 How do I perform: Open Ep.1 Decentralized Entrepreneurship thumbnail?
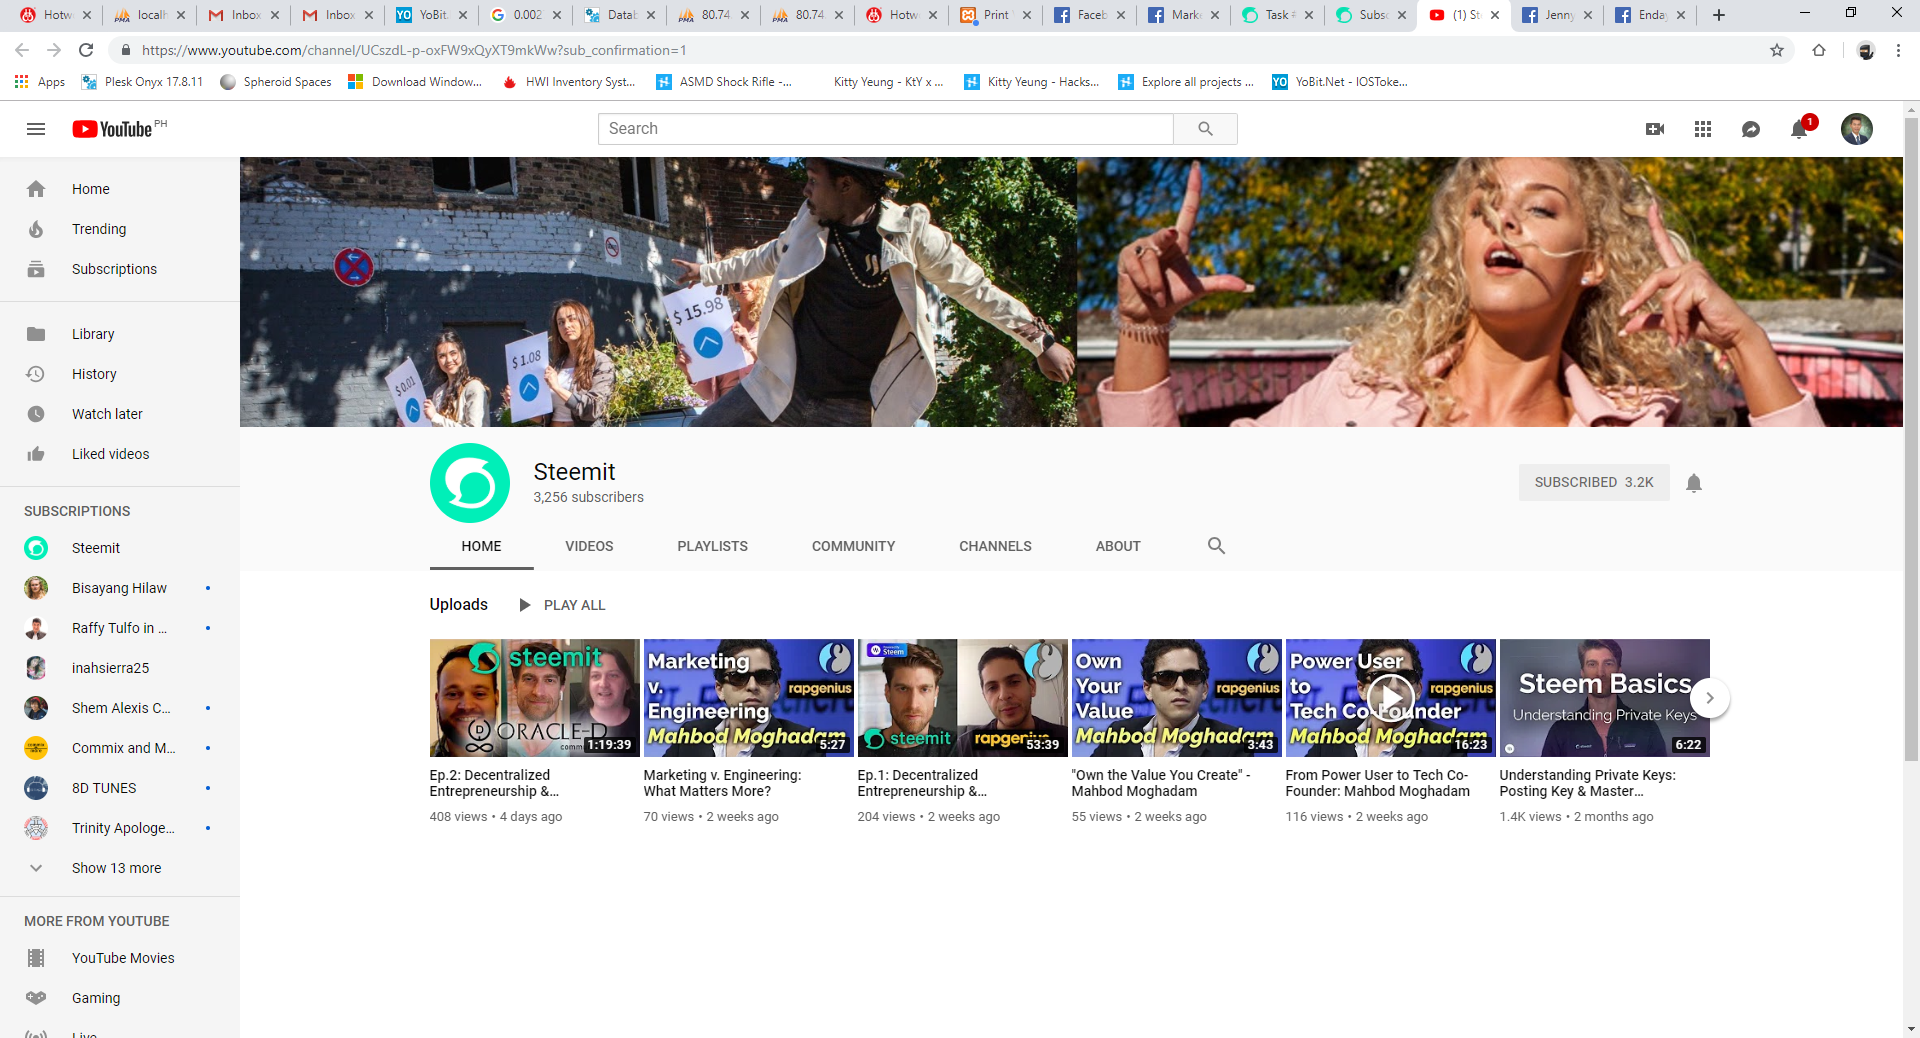click(963, 698)
